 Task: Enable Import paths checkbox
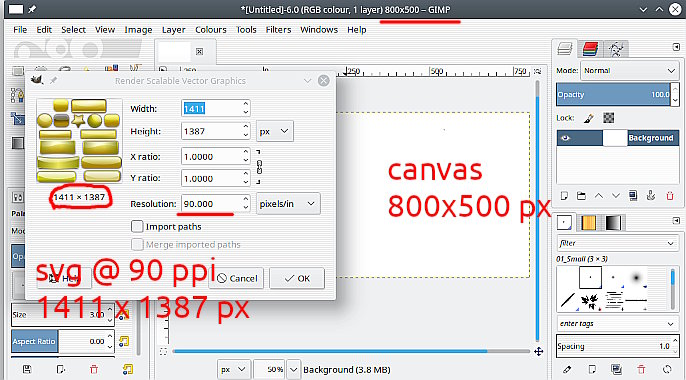tap(137, 227)
